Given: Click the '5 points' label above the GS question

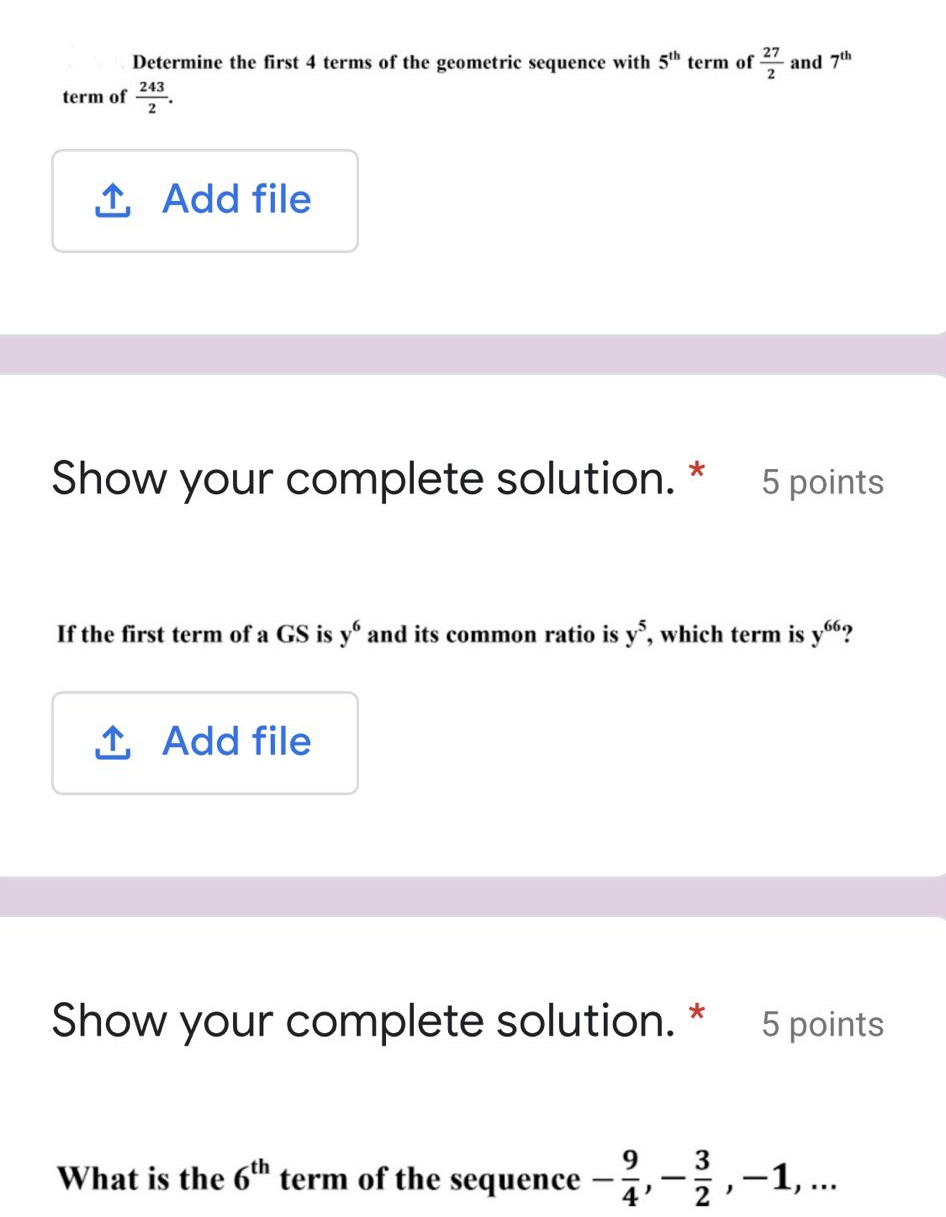Looking at the screenshot, I should point(822,482).
